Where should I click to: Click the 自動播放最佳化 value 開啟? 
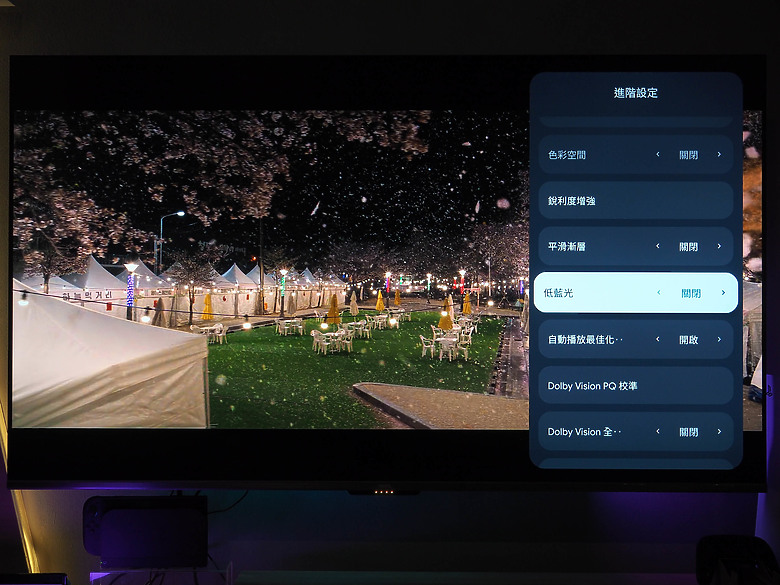pos(688,339)
